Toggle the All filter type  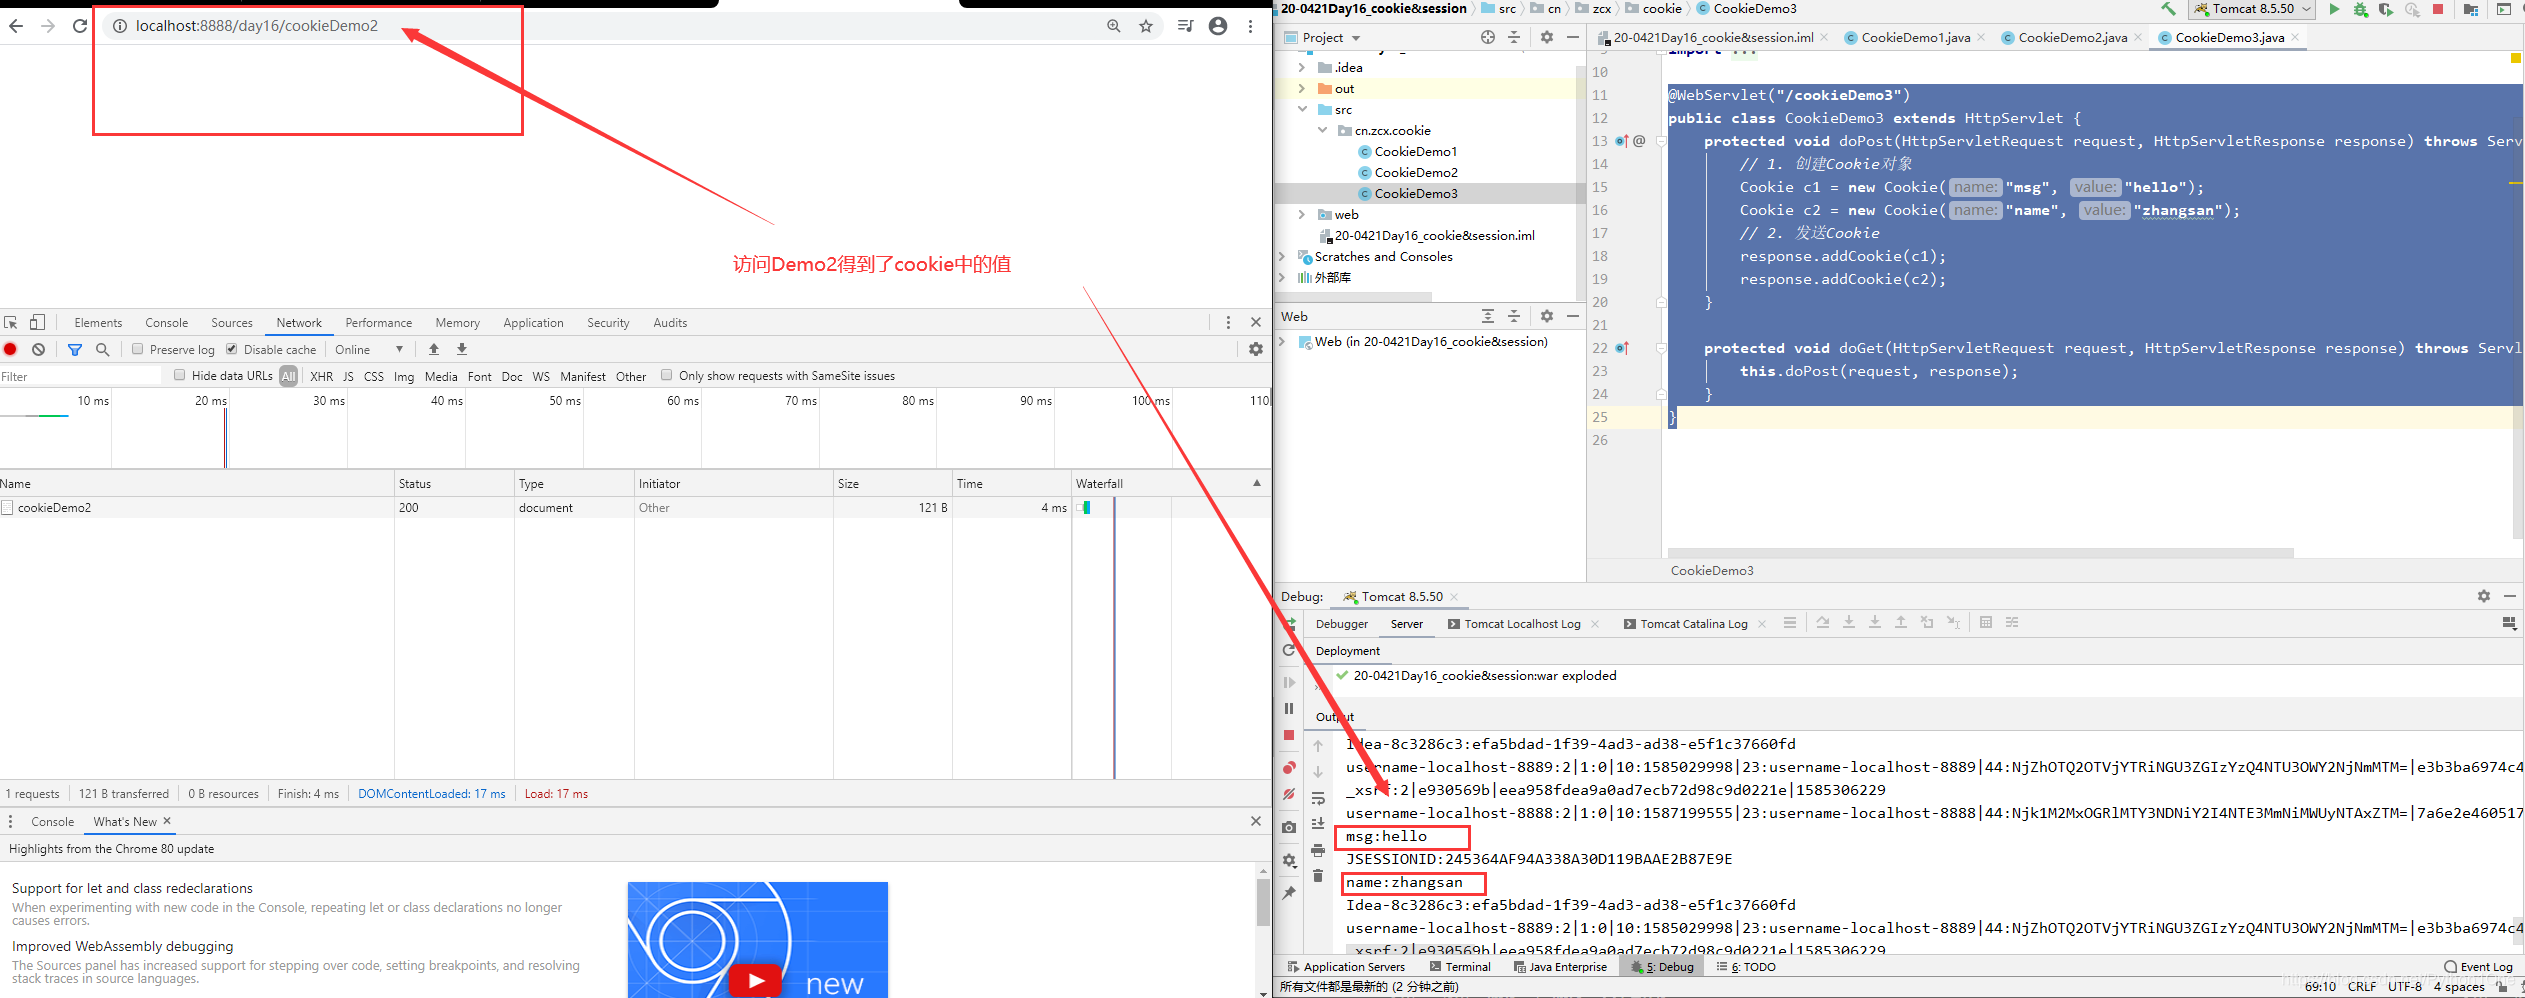coord(289,376)
